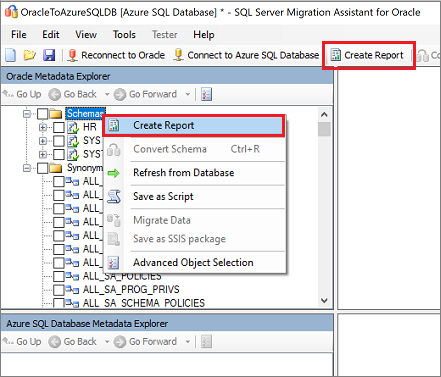441x377 pixels.
Task: Check the ALL_SA_SCHEMA_POLICIES checkbox
Action: (59, 303)
